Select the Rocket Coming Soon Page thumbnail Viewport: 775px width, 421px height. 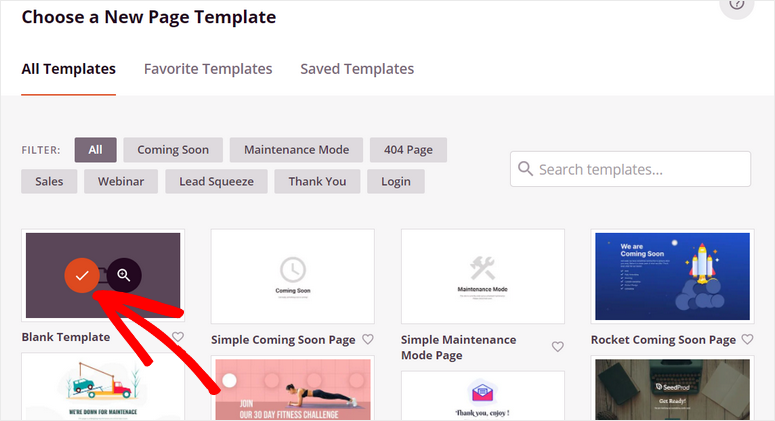[x=673, y=276]
